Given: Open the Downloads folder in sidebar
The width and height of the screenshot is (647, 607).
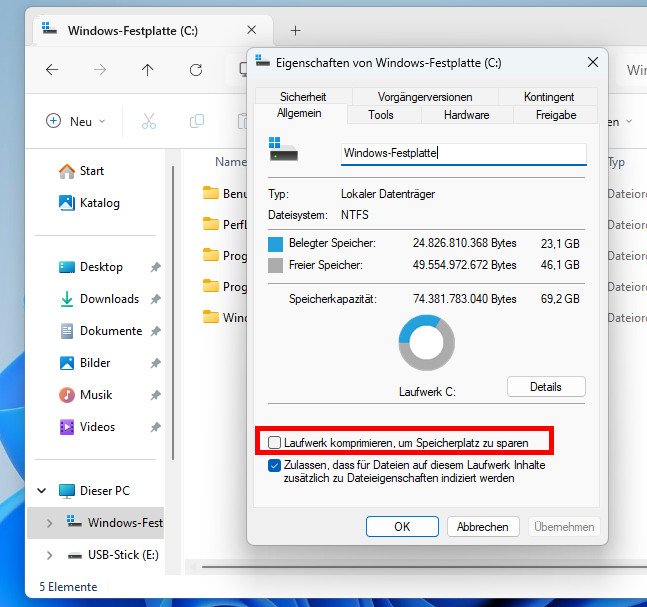Looking at the screenshot, I should click(x=108, y=299).
